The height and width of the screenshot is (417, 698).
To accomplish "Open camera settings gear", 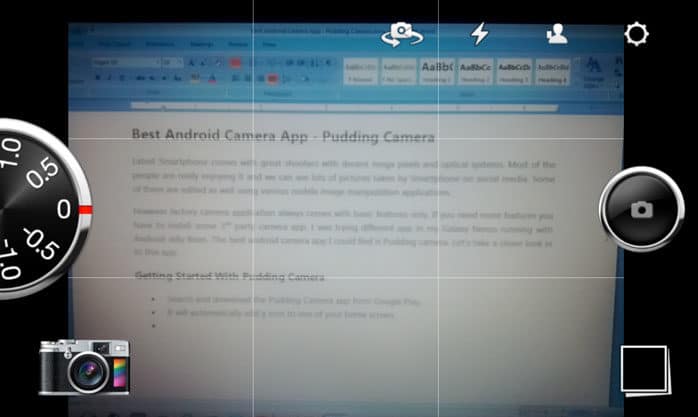I will (x=636, y=34).
